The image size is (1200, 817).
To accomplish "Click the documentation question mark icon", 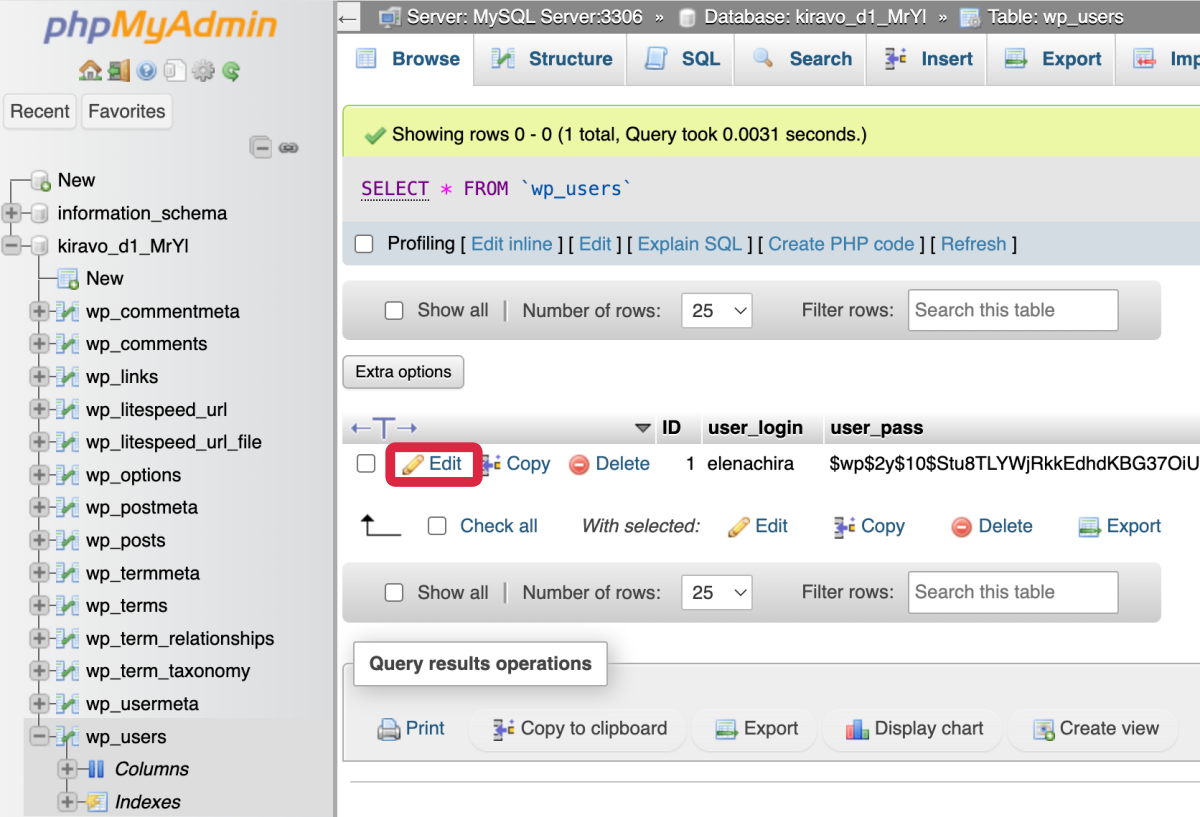I will [x=147, y=71].
